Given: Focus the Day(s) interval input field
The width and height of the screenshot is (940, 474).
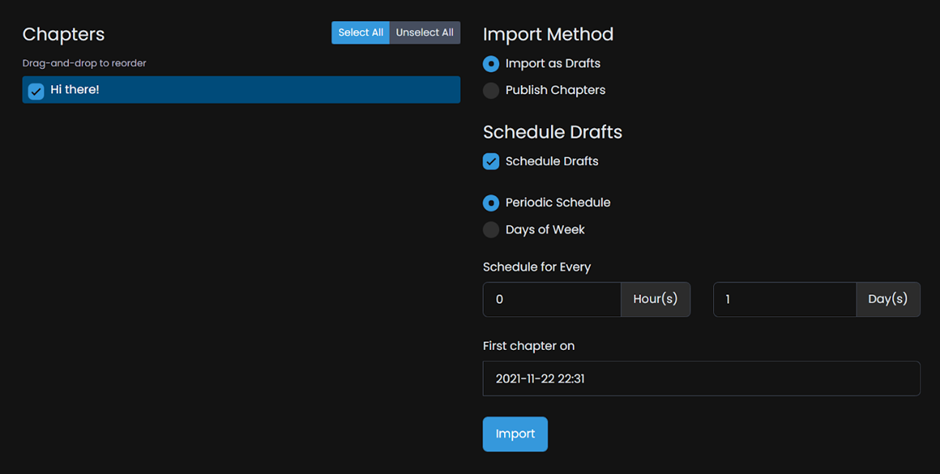Looking at the screenshot, I should (785, 299).
